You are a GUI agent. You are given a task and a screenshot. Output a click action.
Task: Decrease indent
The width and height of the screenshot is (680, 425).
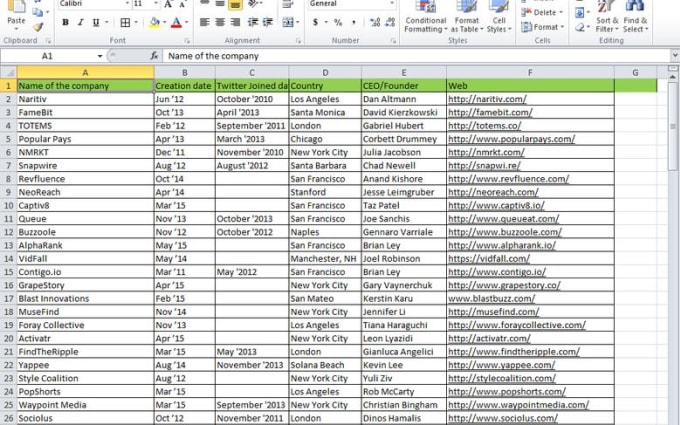point(253,22)
